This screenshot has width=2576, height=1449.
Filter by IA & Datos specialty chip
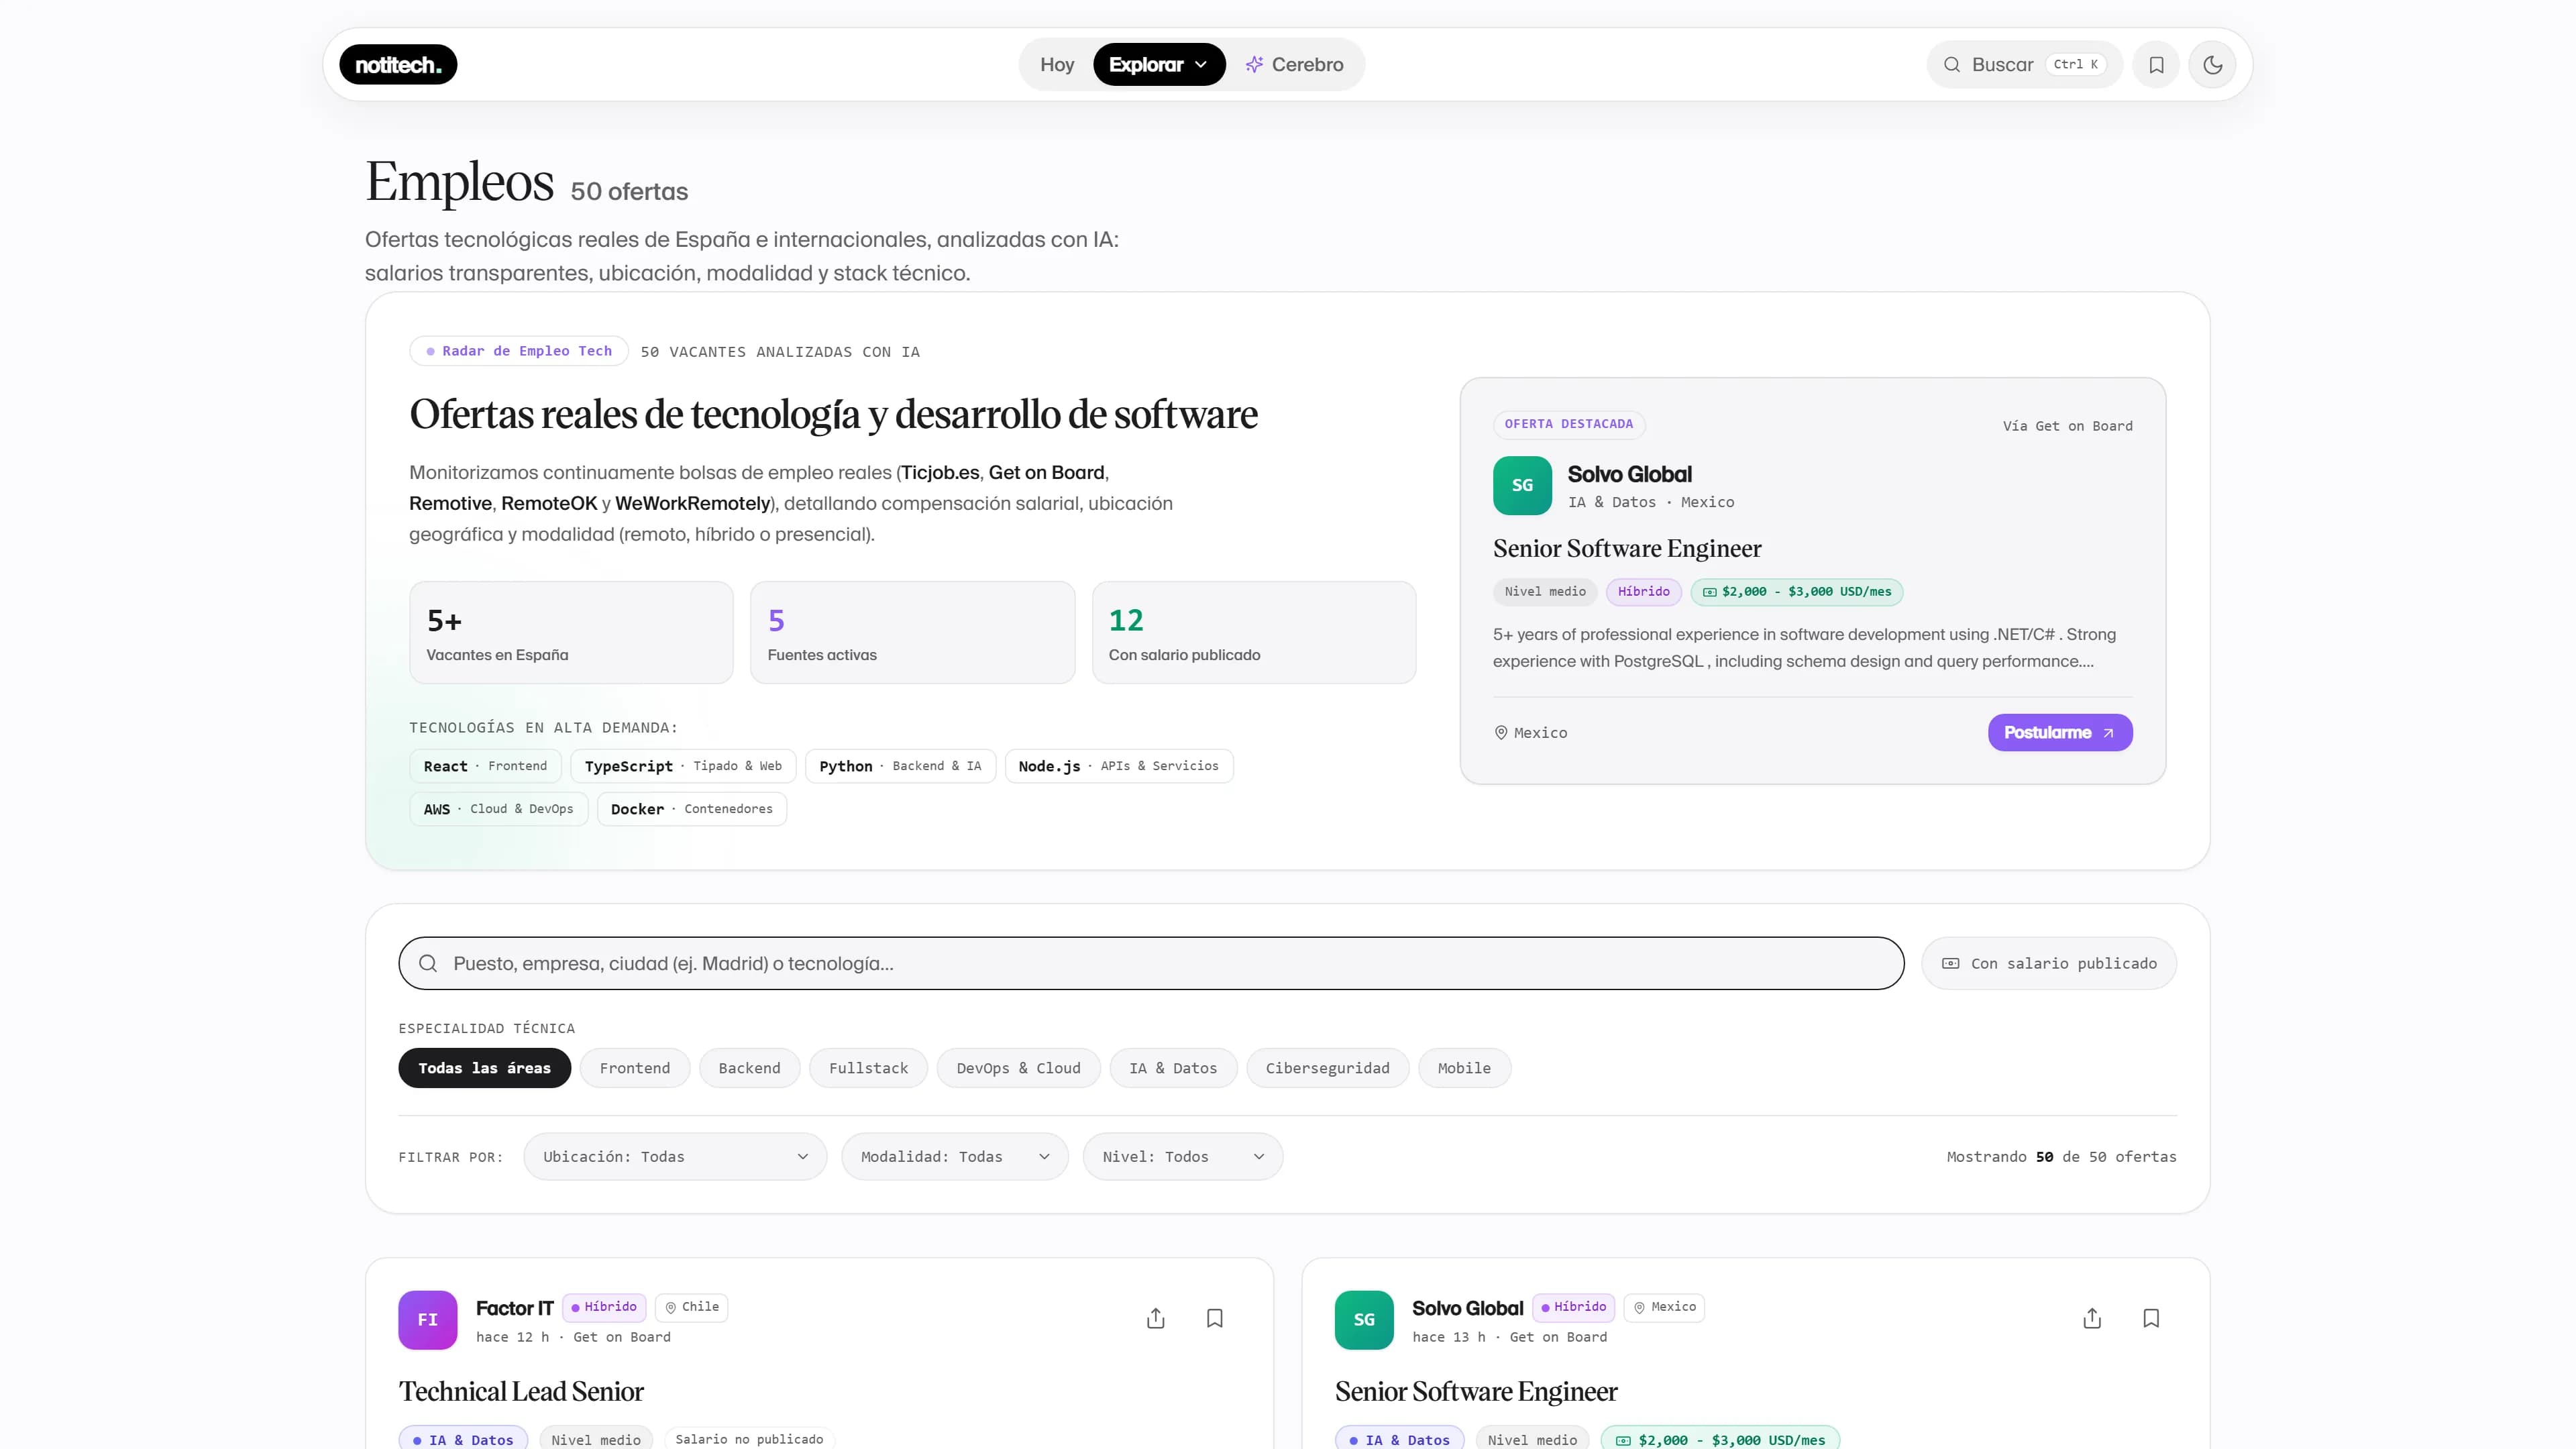[x=1173, y=1068]
